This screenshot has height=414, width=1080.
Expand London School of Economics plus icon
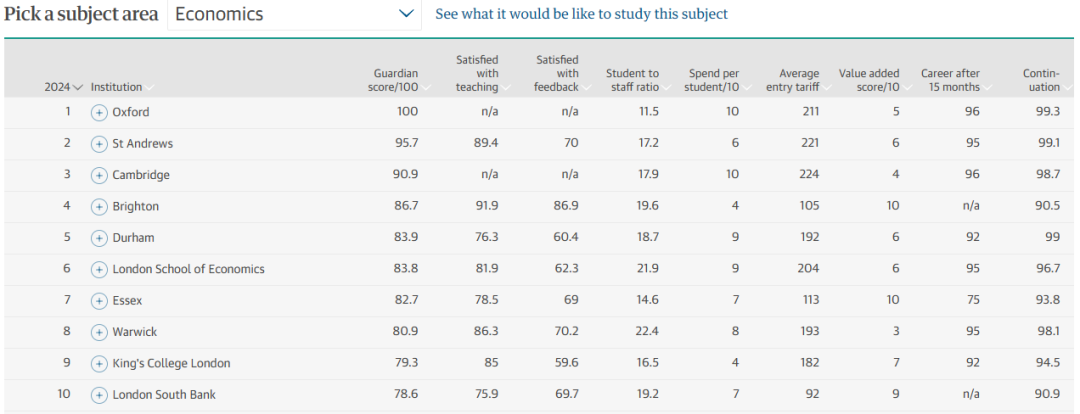point(99,269)
